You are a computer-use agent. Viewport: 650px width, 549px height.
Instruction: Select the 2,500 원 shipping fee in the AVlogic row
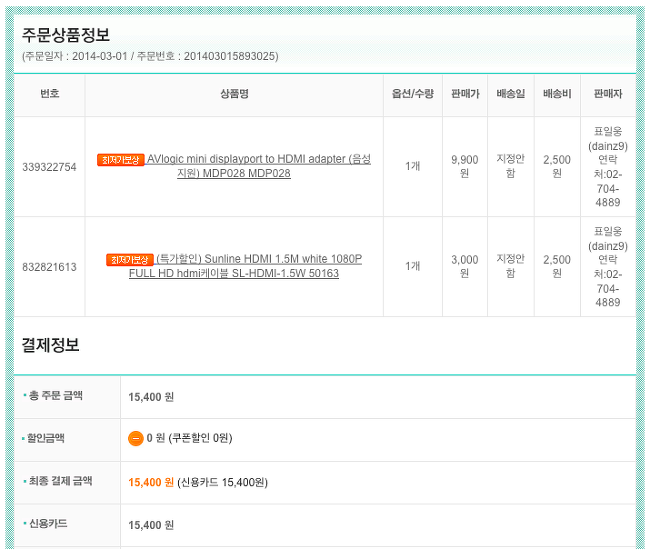(557, 166)
